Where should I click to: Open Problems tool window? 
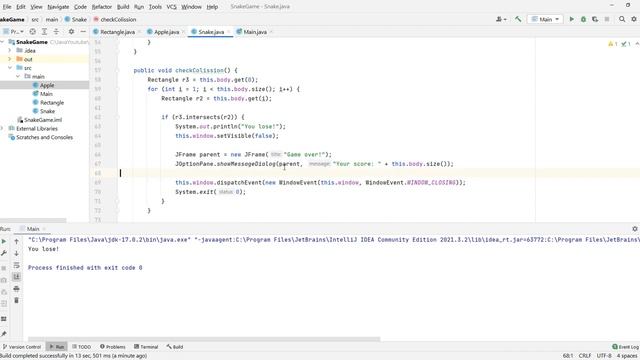pos(113,347)
